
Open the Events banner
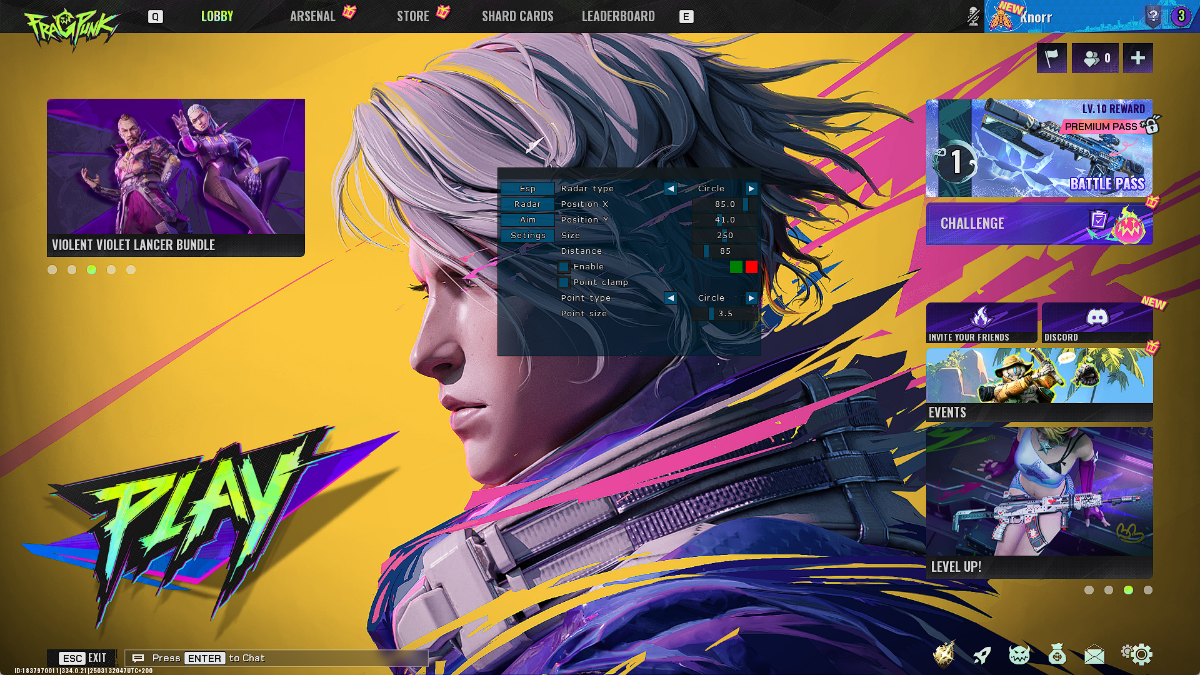pos(1039,384)
